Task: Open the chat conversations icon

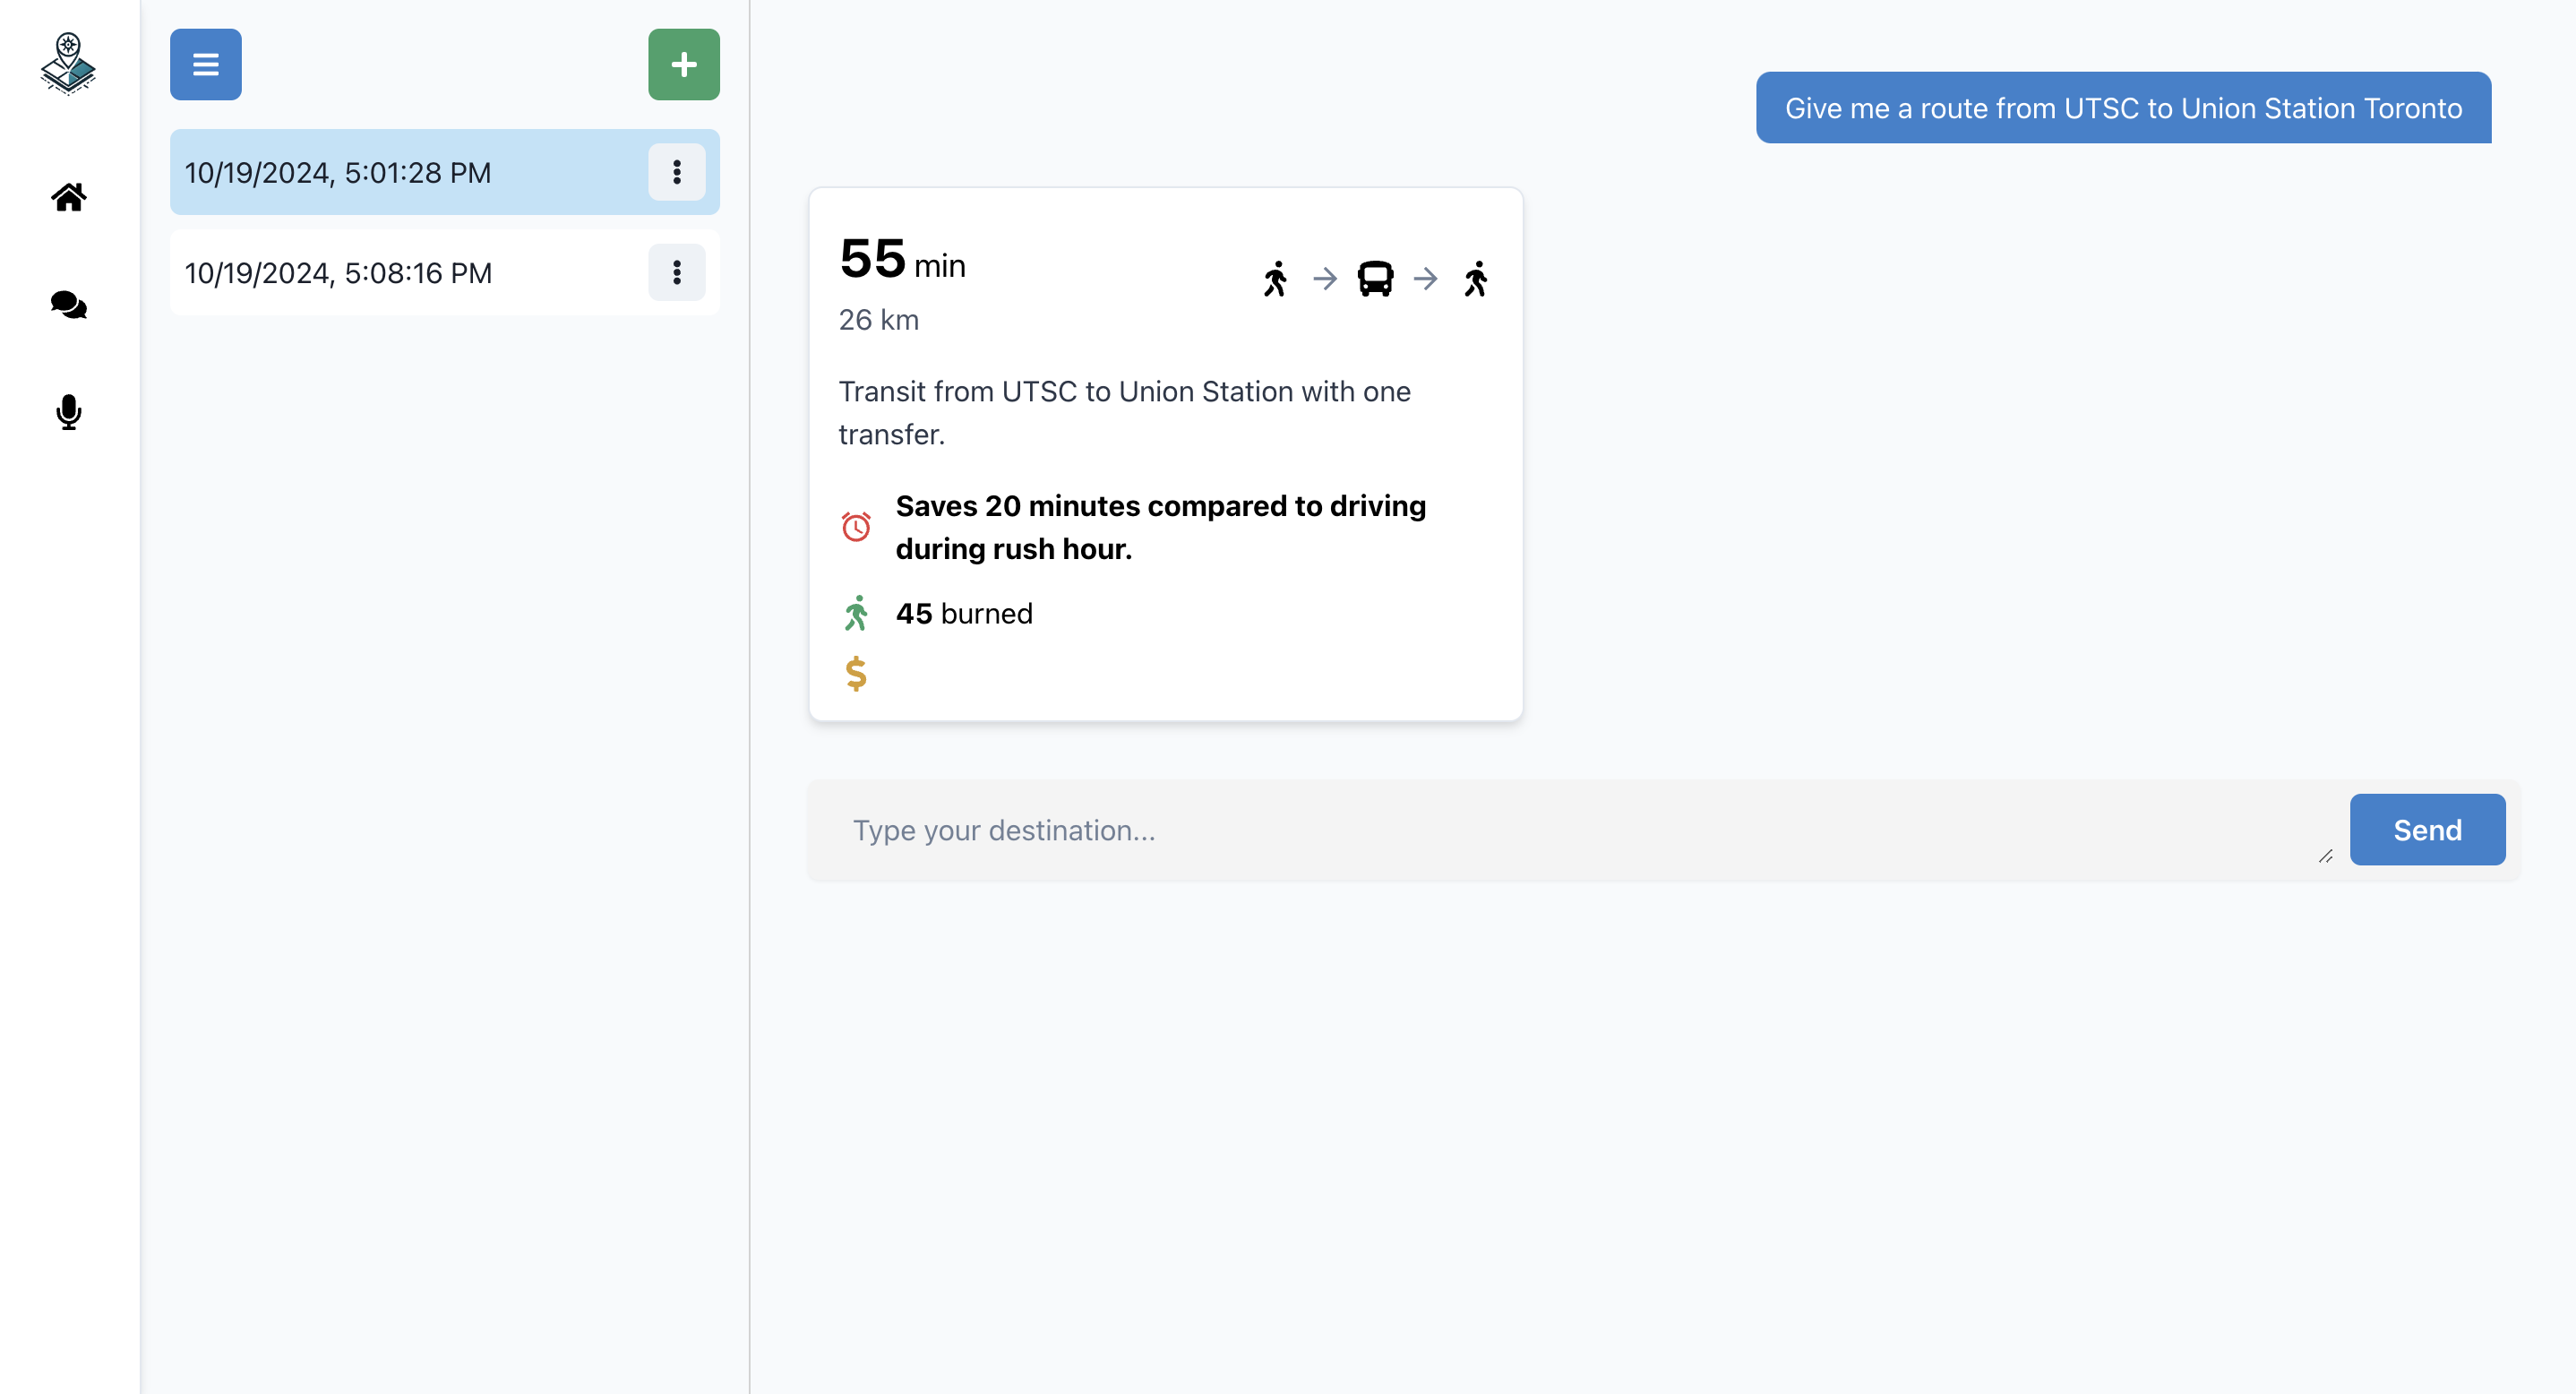Action: (68, 304)
